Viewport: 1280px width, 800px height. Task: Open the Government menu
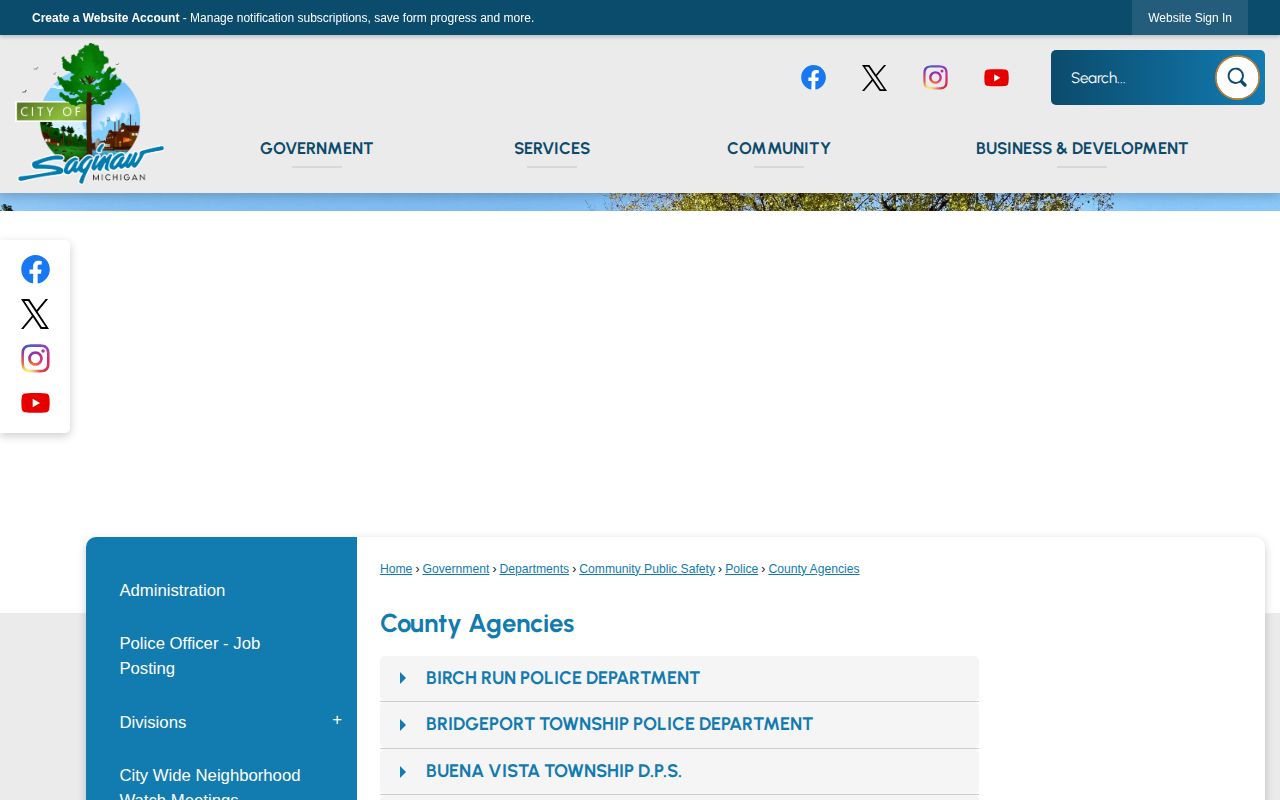pos(316,148)
